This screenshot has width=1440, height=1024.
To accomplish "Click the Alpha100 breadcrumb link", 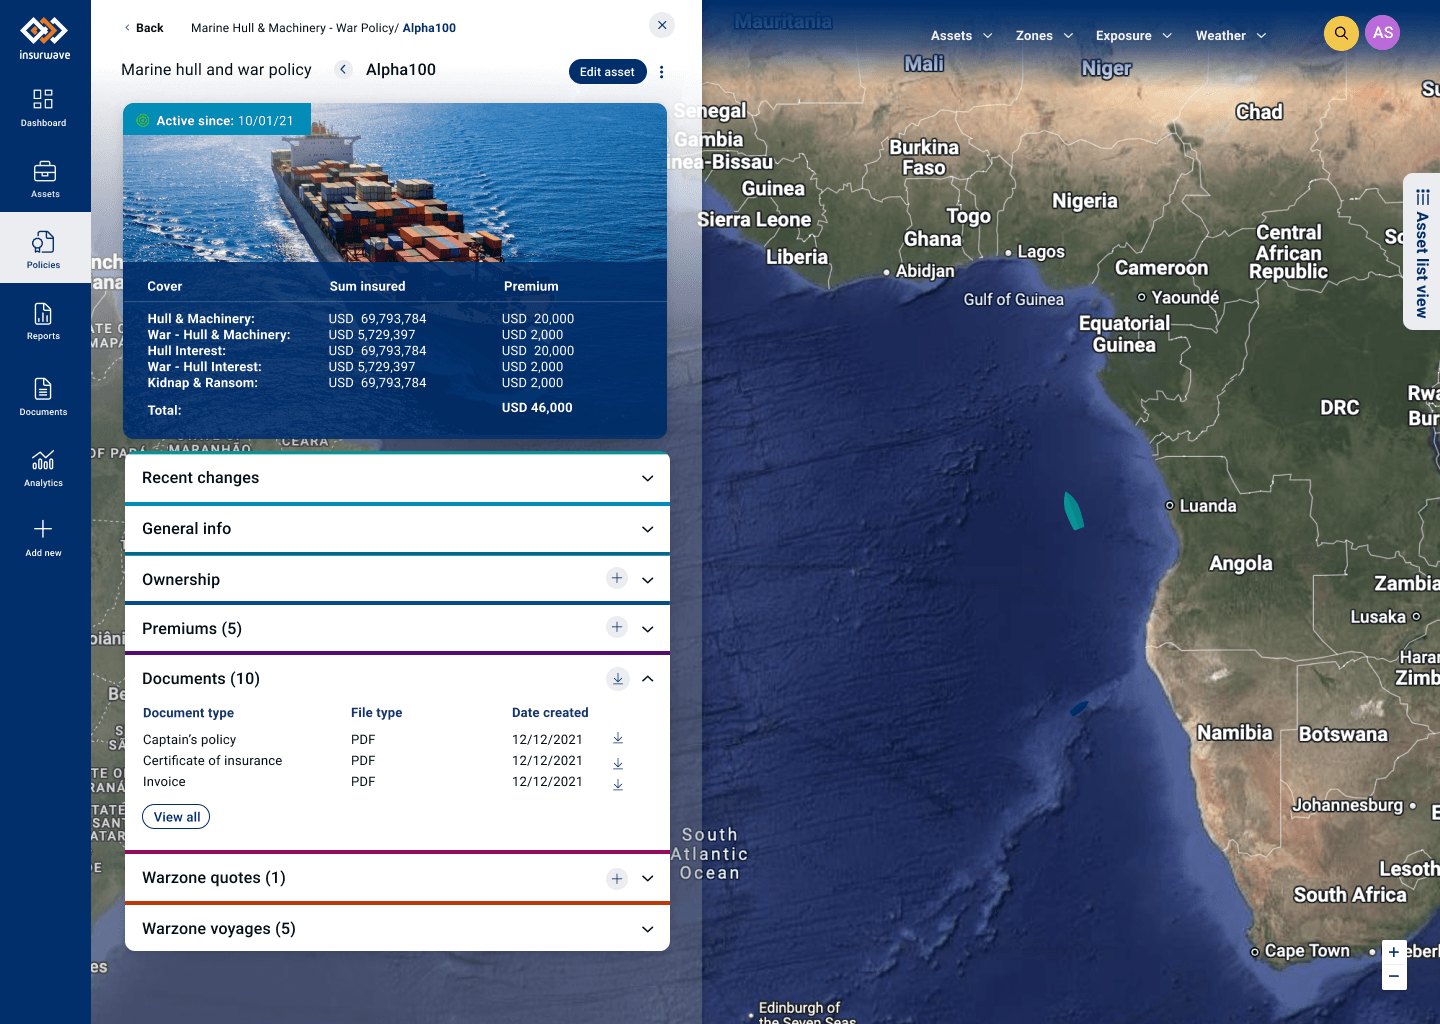I will click(429, 28).
